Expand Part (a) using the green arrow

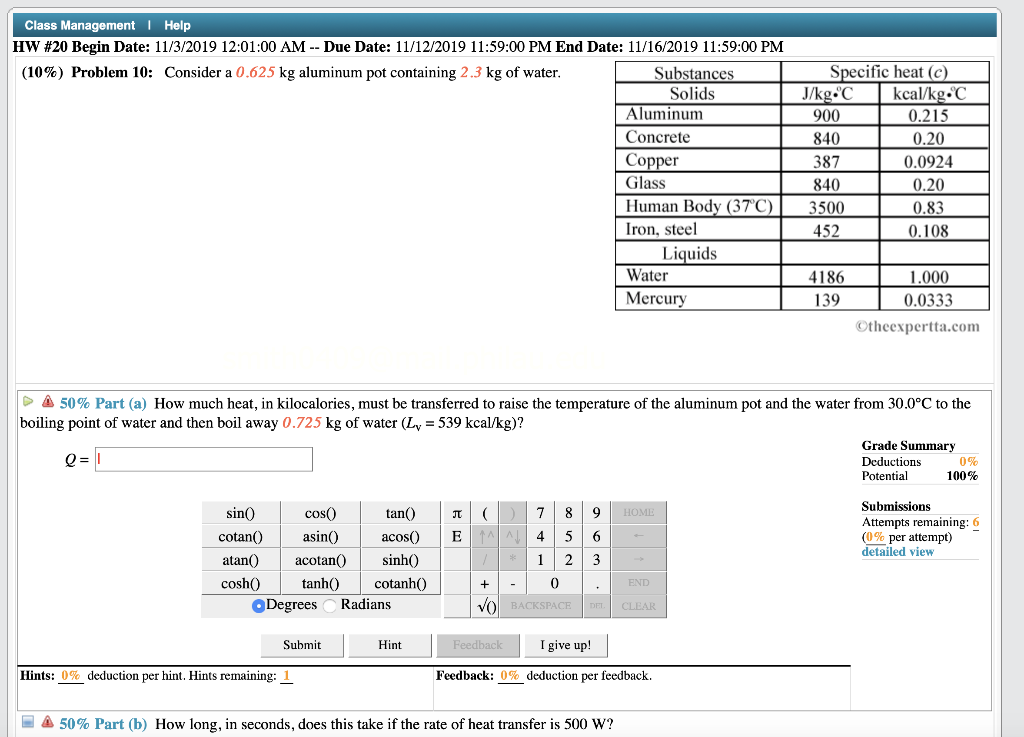coord(27,403)
